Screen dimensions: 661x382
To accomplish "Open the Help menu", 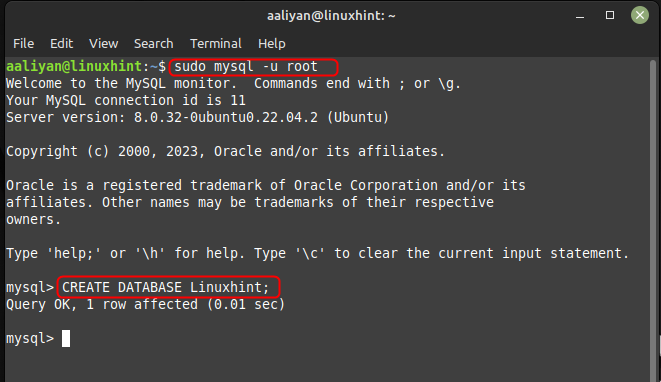I will pos(271,43).
